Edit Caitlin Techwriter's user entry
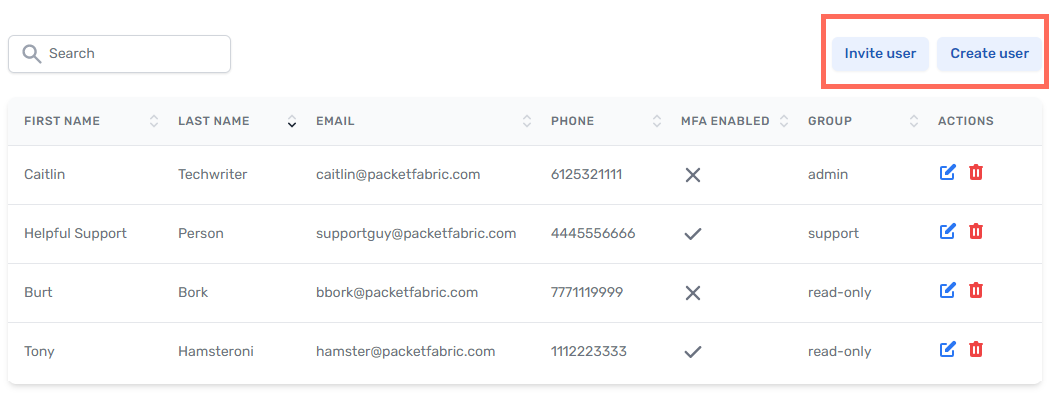This screenshot has width=1049, height=395. [947, 173]
